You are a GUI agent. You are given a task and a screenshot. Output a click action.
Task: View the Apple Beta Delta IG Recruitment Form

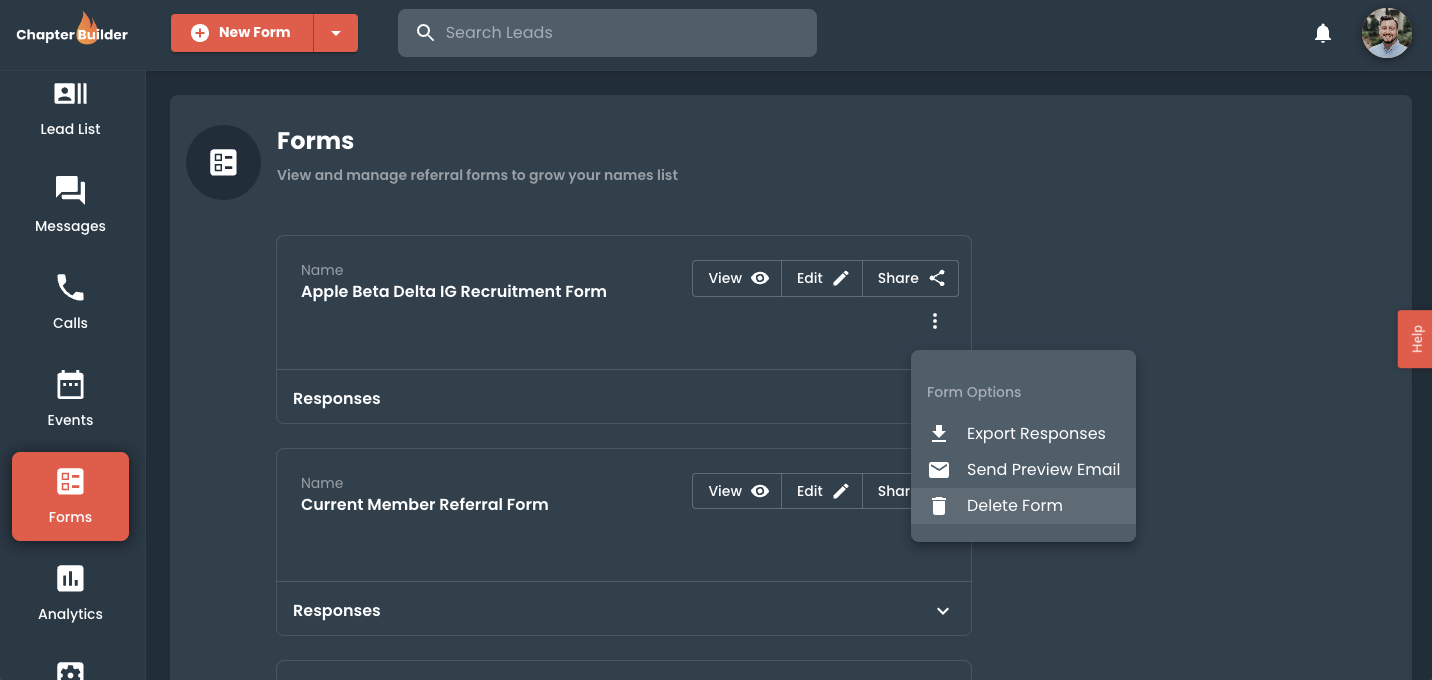point(737,278)
